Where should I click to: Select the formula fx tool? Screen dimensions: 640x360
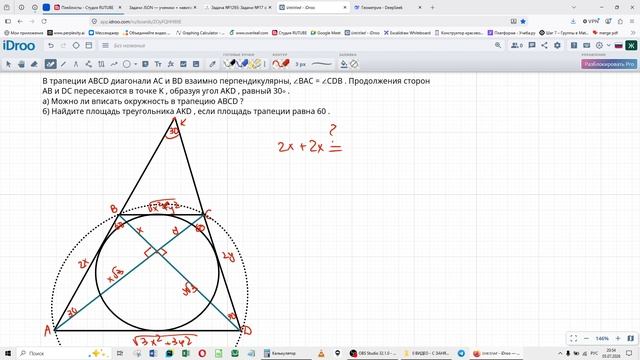click(171, 64)
